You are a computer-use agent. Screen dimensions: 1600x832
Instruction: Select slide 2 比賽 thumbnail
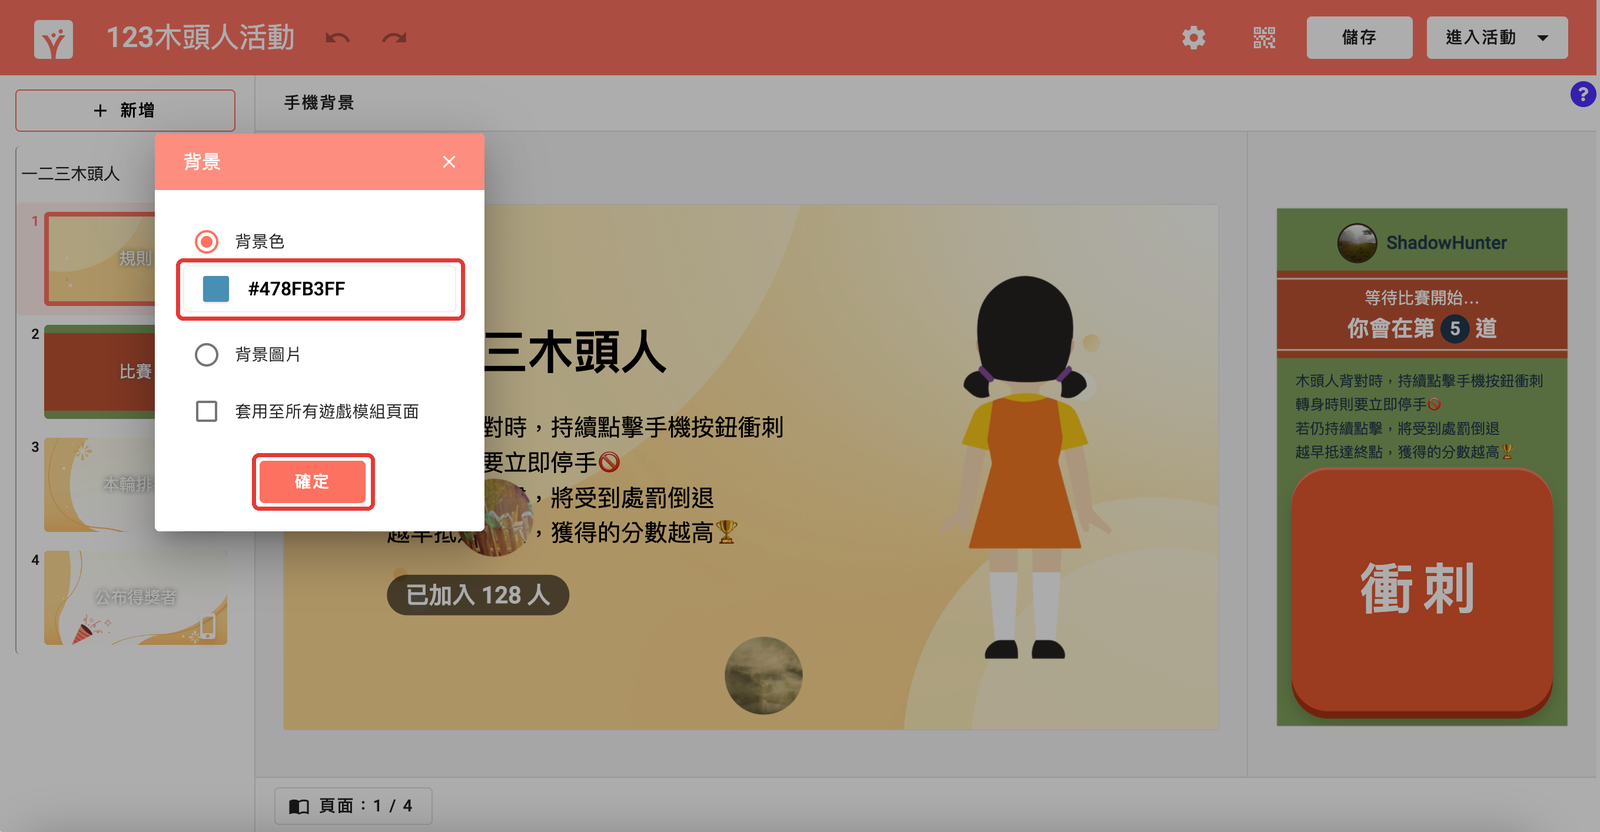(100, 372)
